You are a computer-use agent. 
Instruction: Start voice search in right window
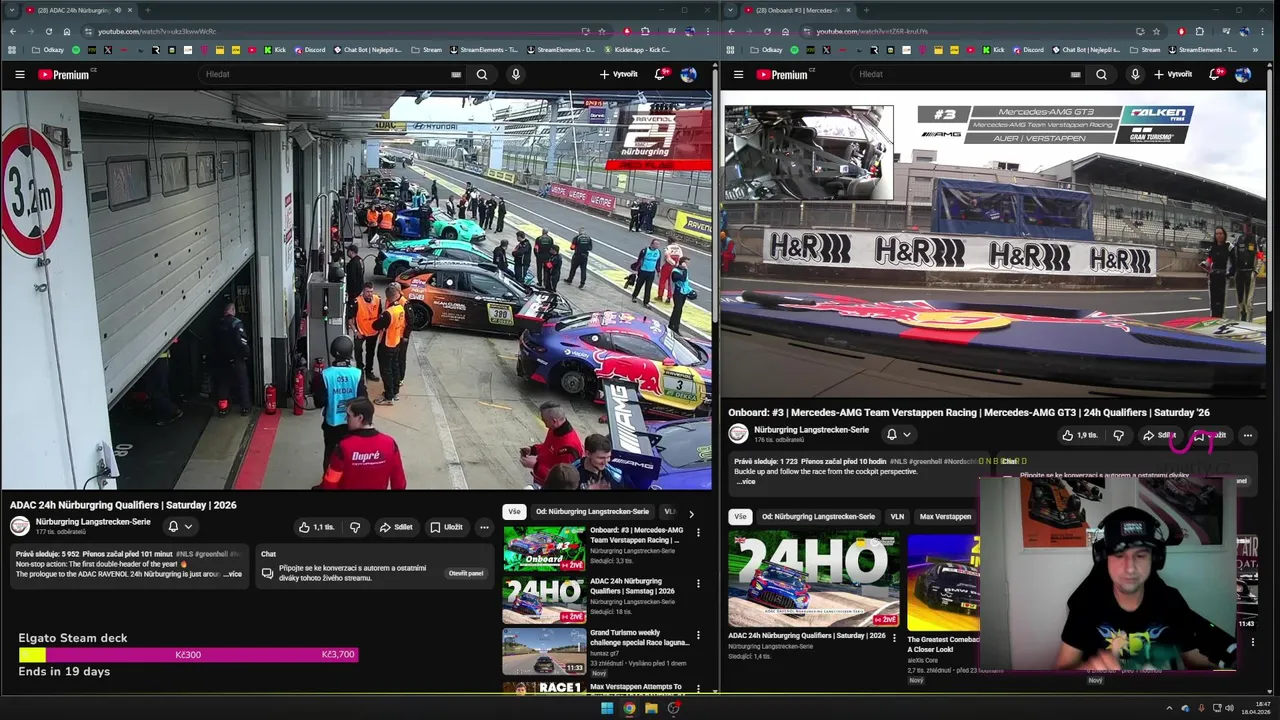point(1135,74)
